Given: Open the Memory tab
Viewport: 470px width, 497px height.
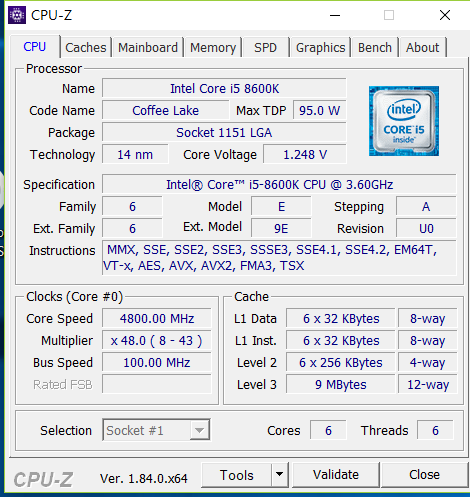Looking at the screenshot, I should (x=213, y=47).
